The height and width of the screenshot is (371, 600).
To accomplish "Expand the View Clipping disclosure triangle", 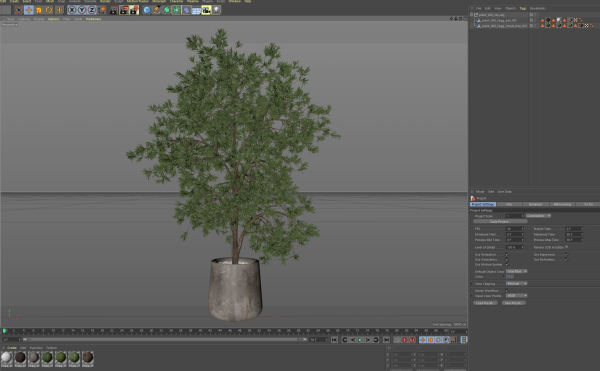I will click(x=472, y=283).
